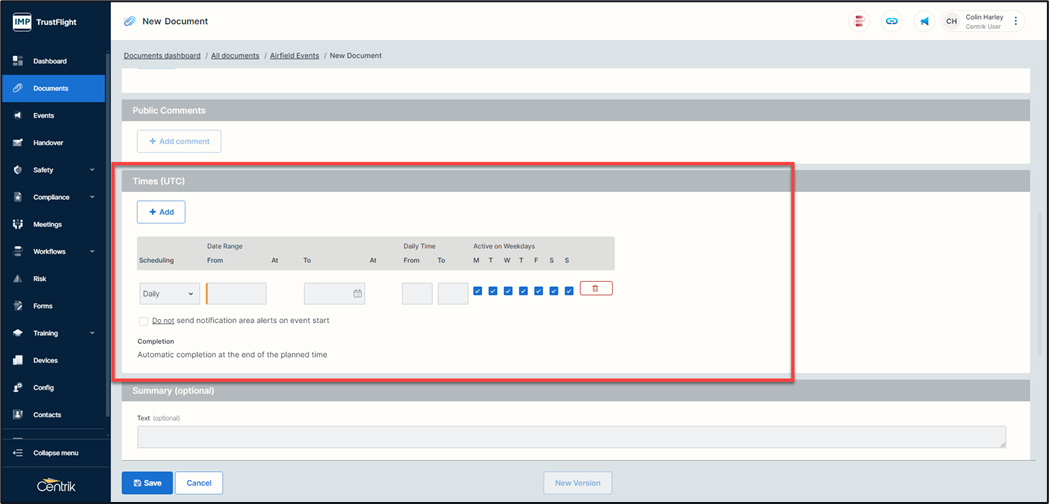The image size is (1049, 504).
Task: Expand the Safety sidebar submenu
Action: coord(92,170)
